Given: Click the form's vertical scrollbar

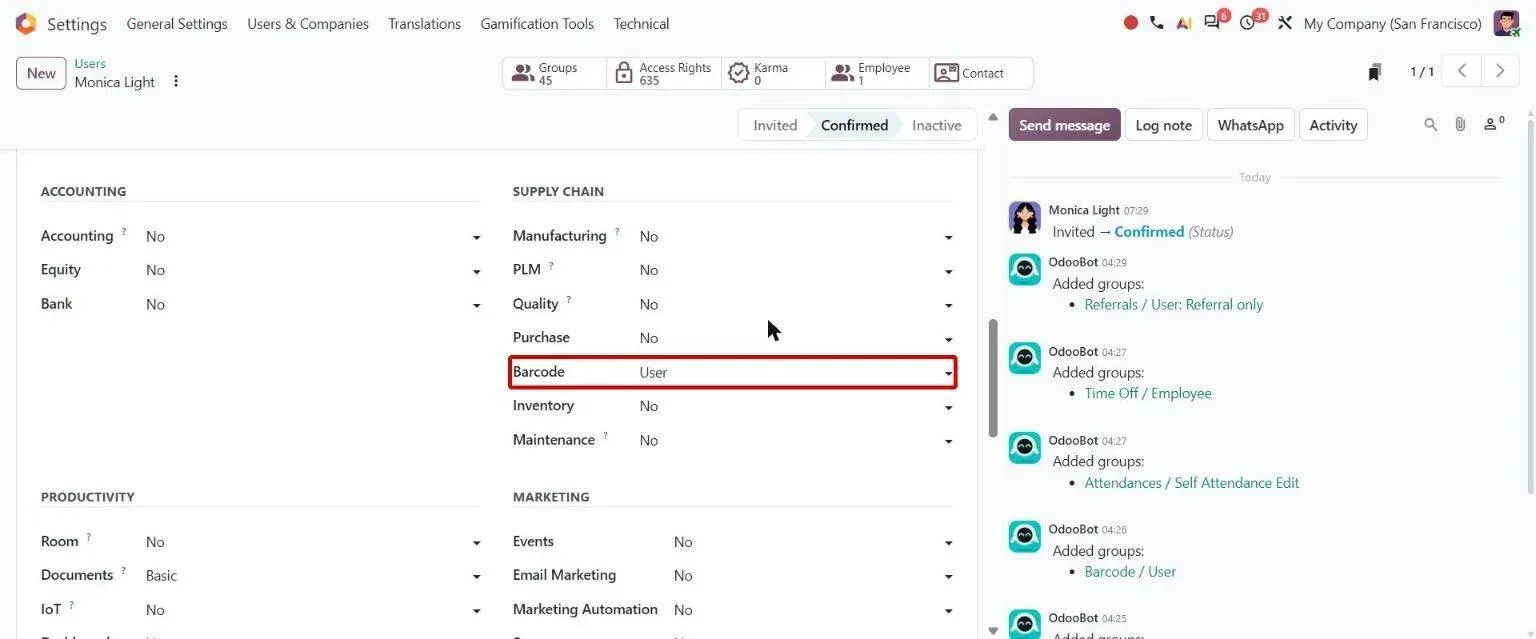Looking at the screenshot, I should 992,377.
